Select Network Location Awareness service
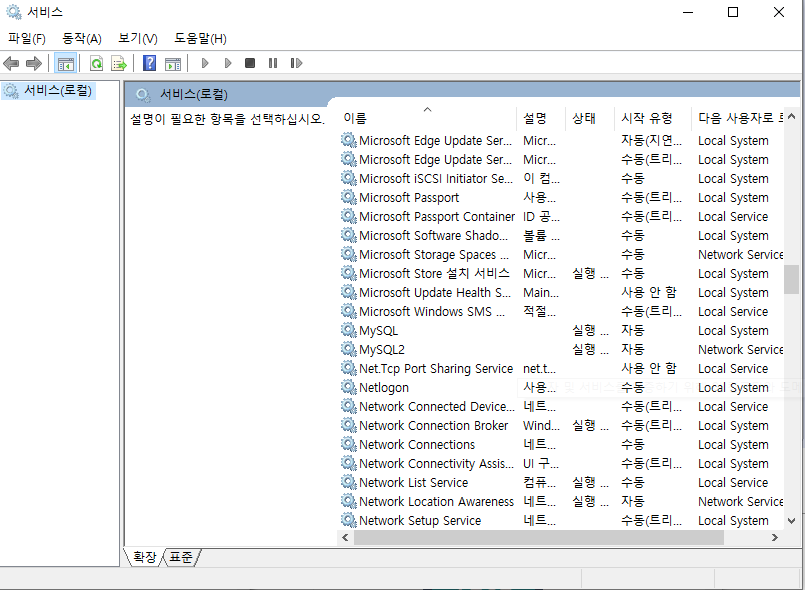 pyautogui.click(x=561, y=502)
